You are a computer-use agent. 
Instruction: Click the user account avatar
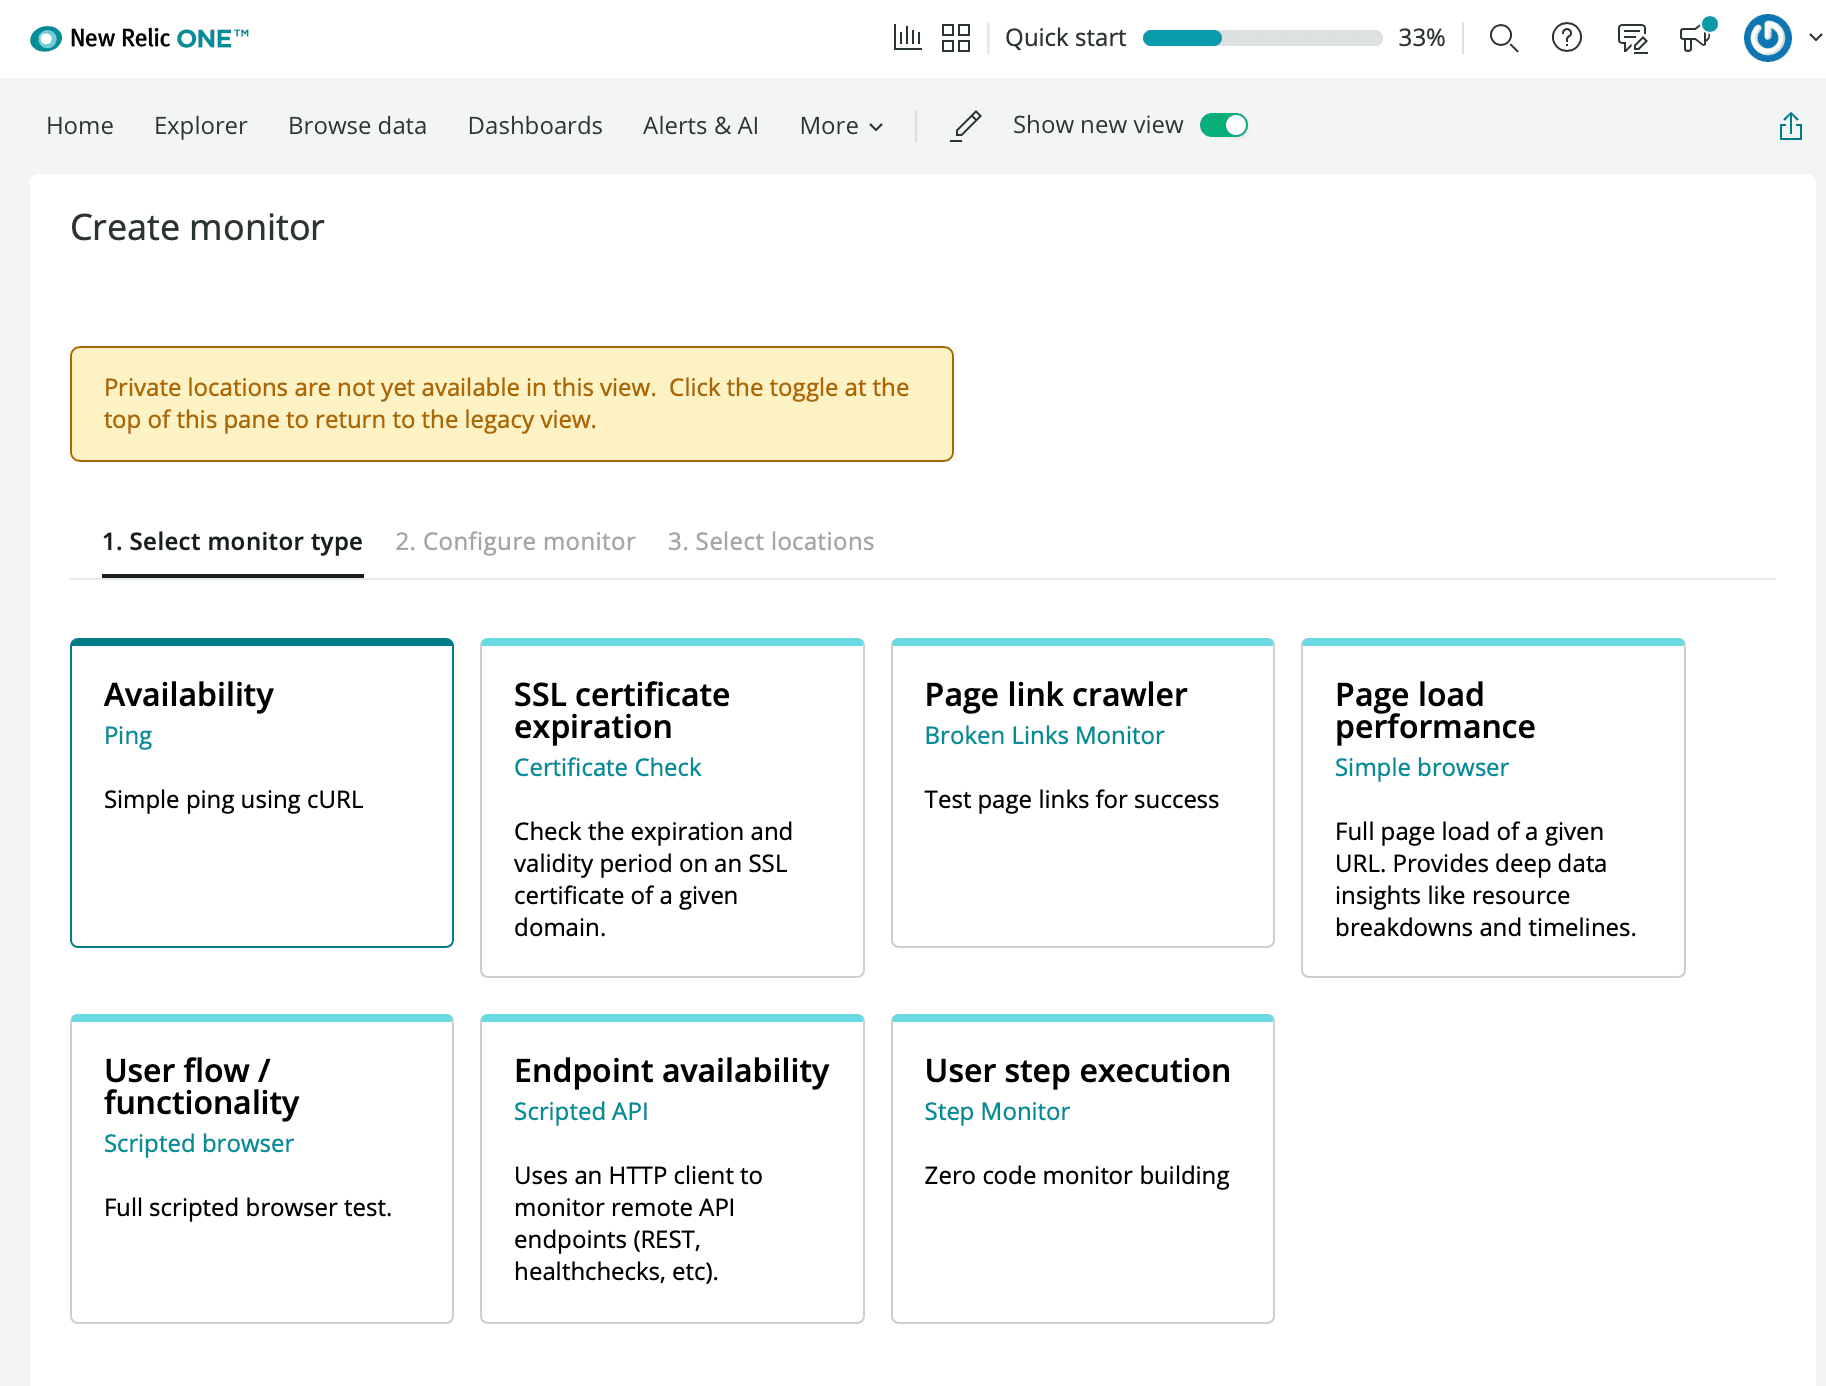point(1767,38)
